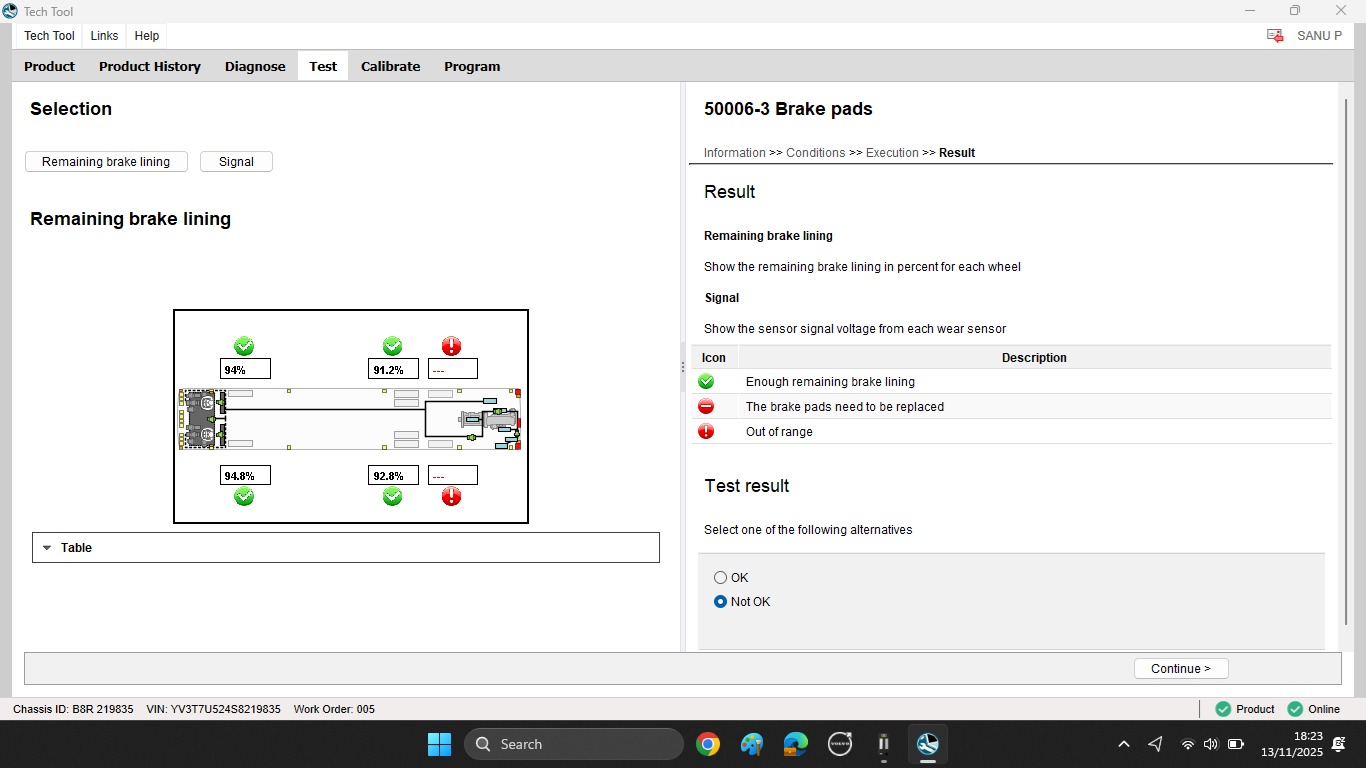Viewport: 1366px width, 768px height.
Task: Open the Volvo app in the taskbar
Action: tap(840, 744)
